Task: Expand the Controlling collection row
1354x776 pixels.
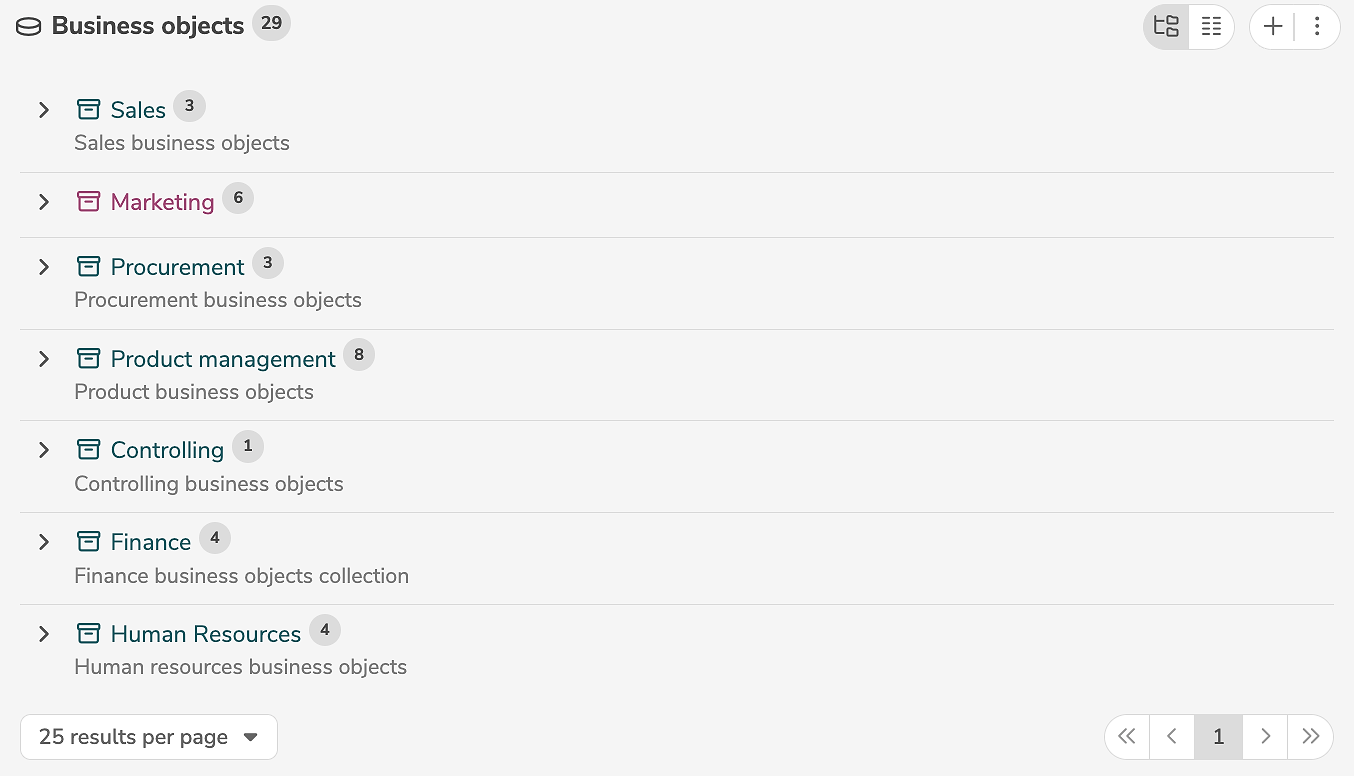Action: [44, 450]
